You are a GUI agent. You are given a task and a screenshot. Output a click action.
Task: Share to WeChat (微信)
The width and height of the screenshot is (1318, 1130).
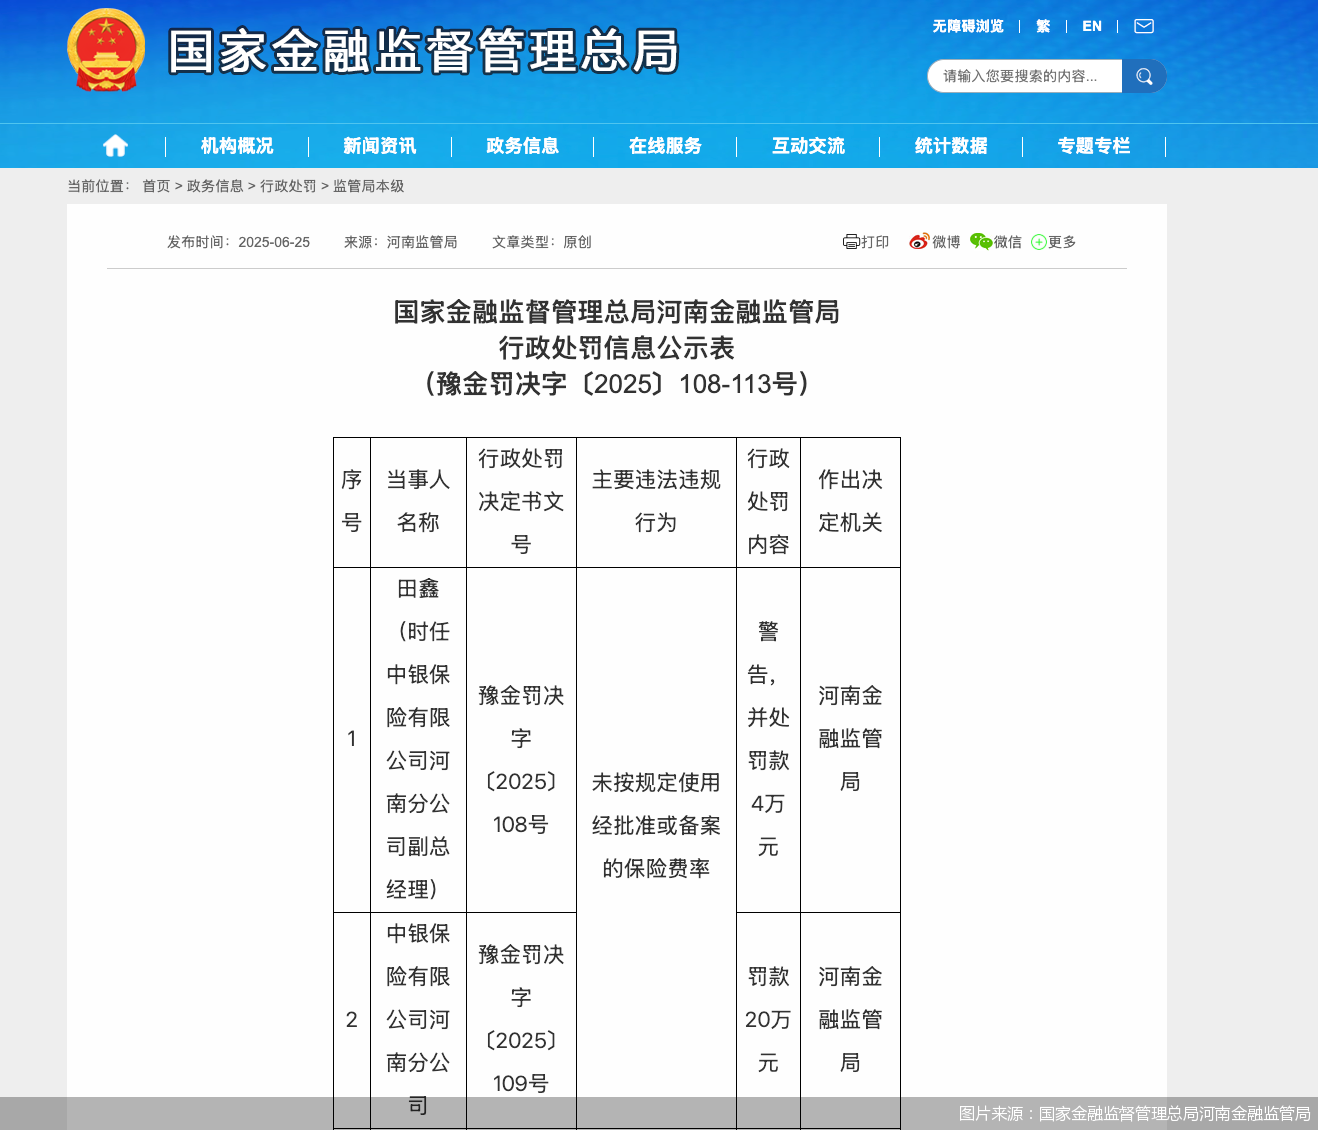tap(996, 242)
